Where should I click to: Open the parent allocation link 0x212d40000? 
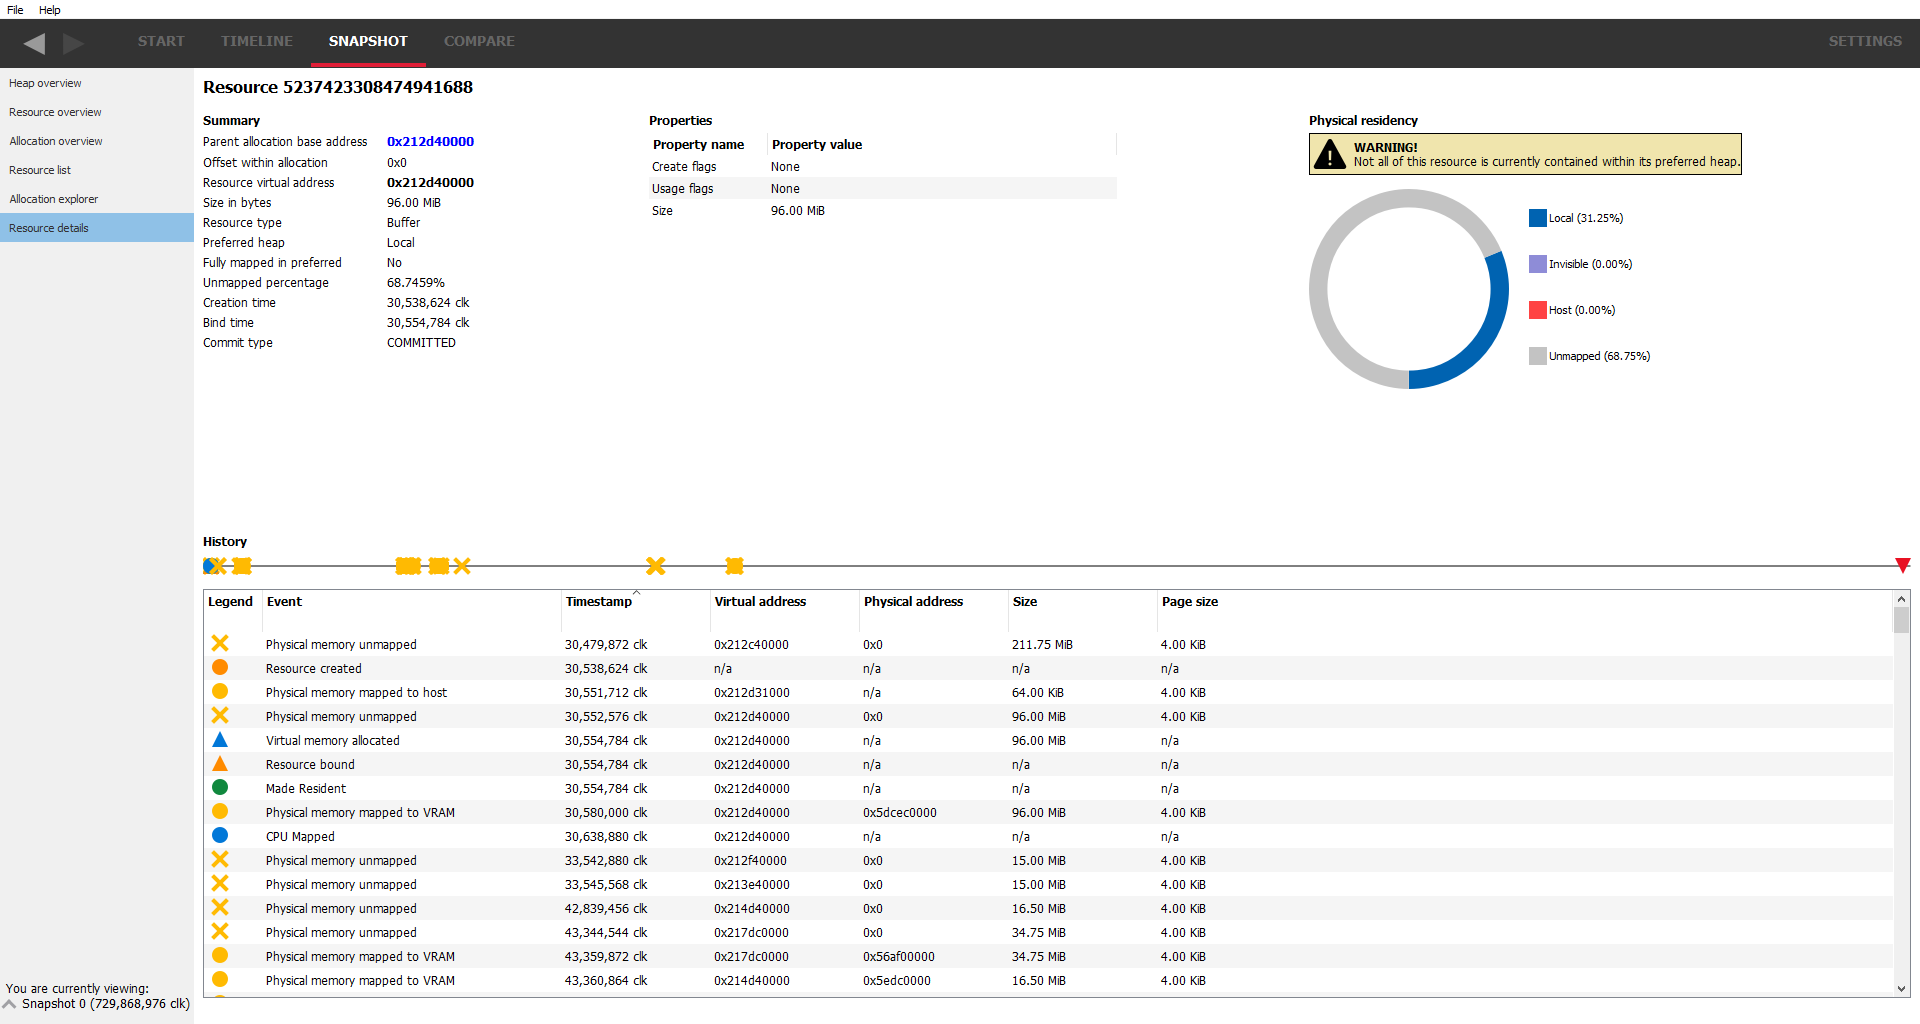pyautogui.click(x=430, y=141)
